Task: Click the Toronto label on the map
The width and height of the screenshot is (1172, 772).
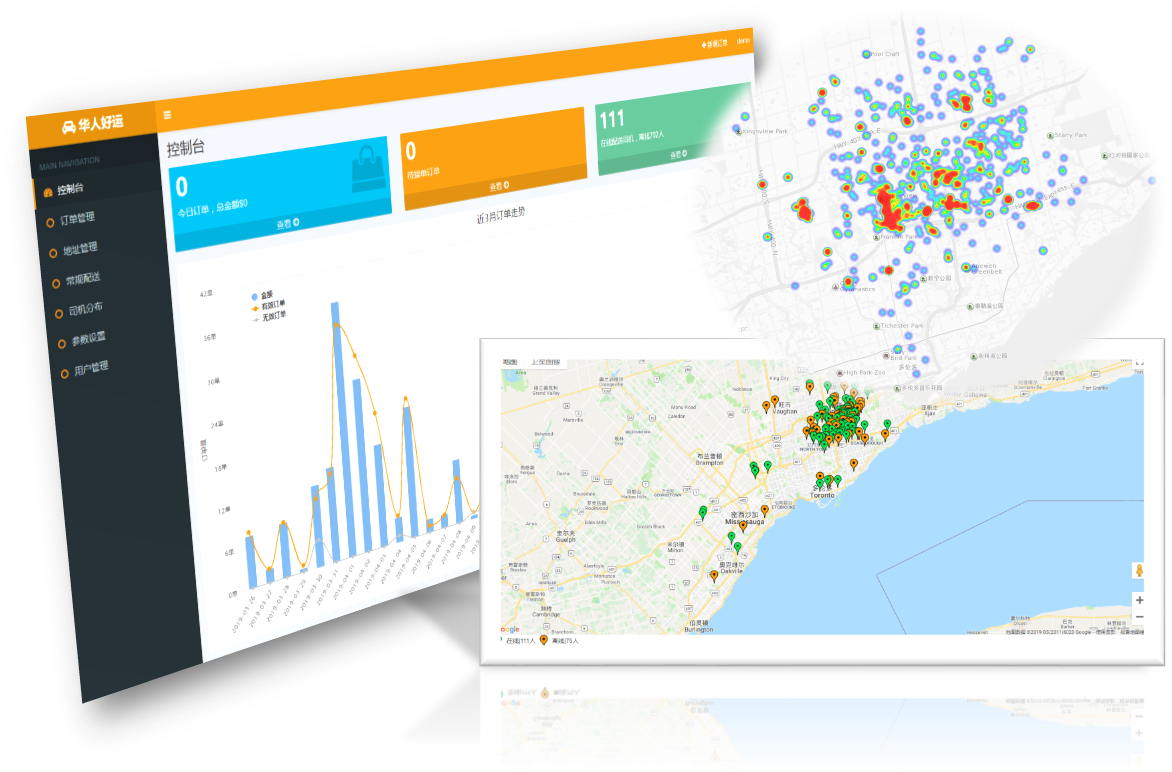Action: 822,495
